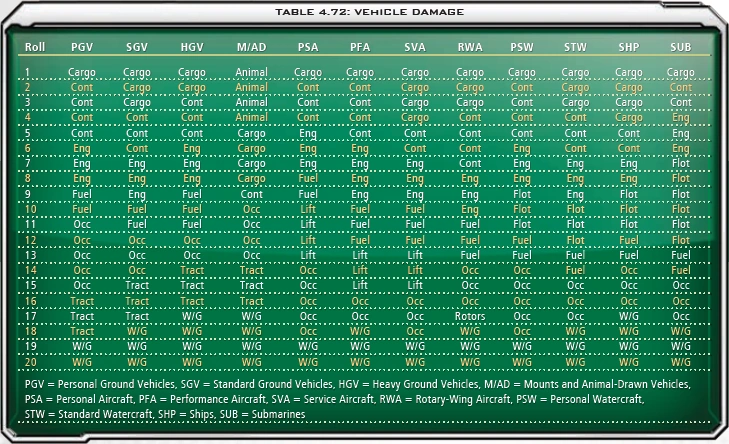Click the PGV "Occ" cell in roll 11
The height and width of the screenshot is (444, 729).
tap(82, 224)
